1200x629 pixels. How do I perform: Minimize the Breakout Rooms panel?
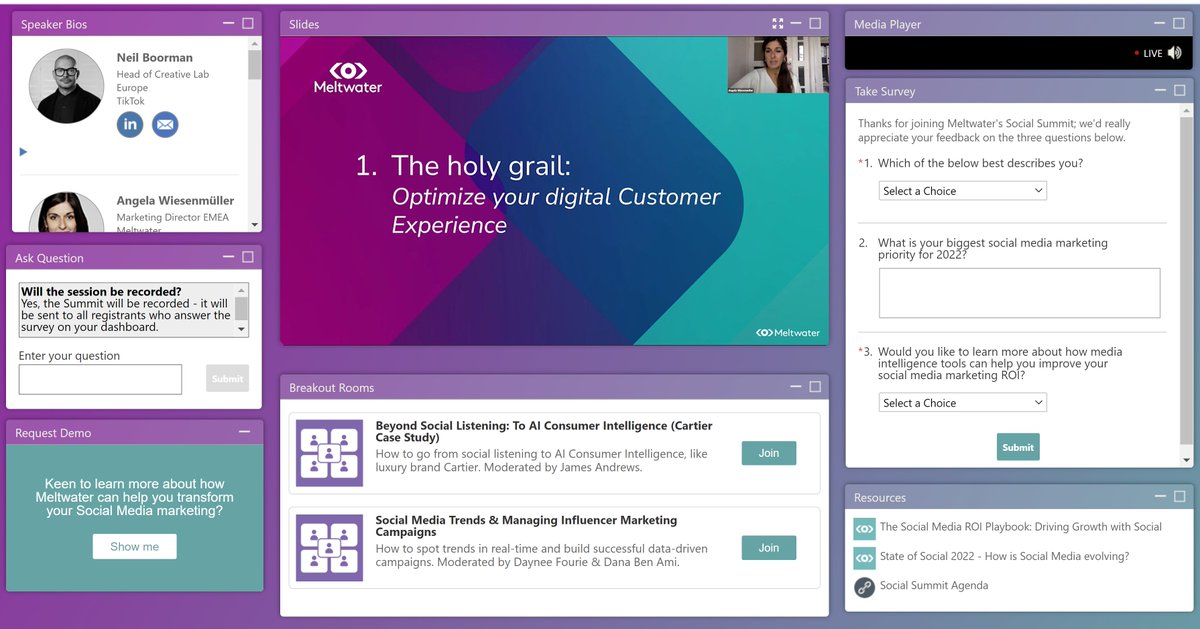point(796,387)
